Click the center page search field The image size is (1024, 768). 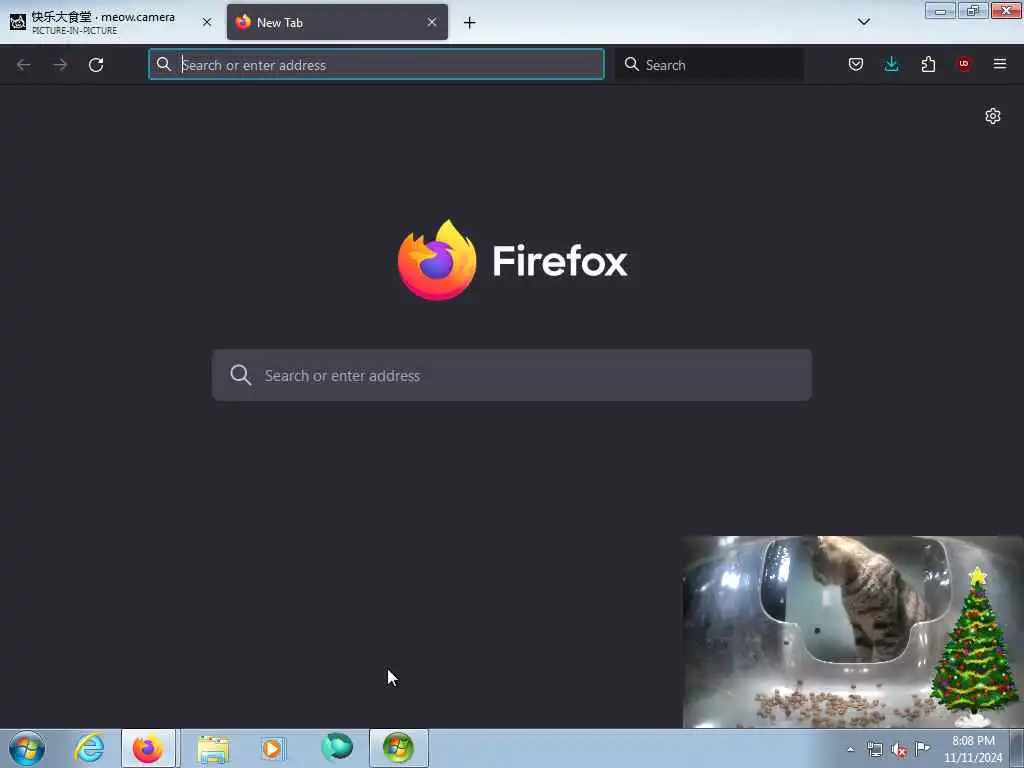[x=512, y=376]
